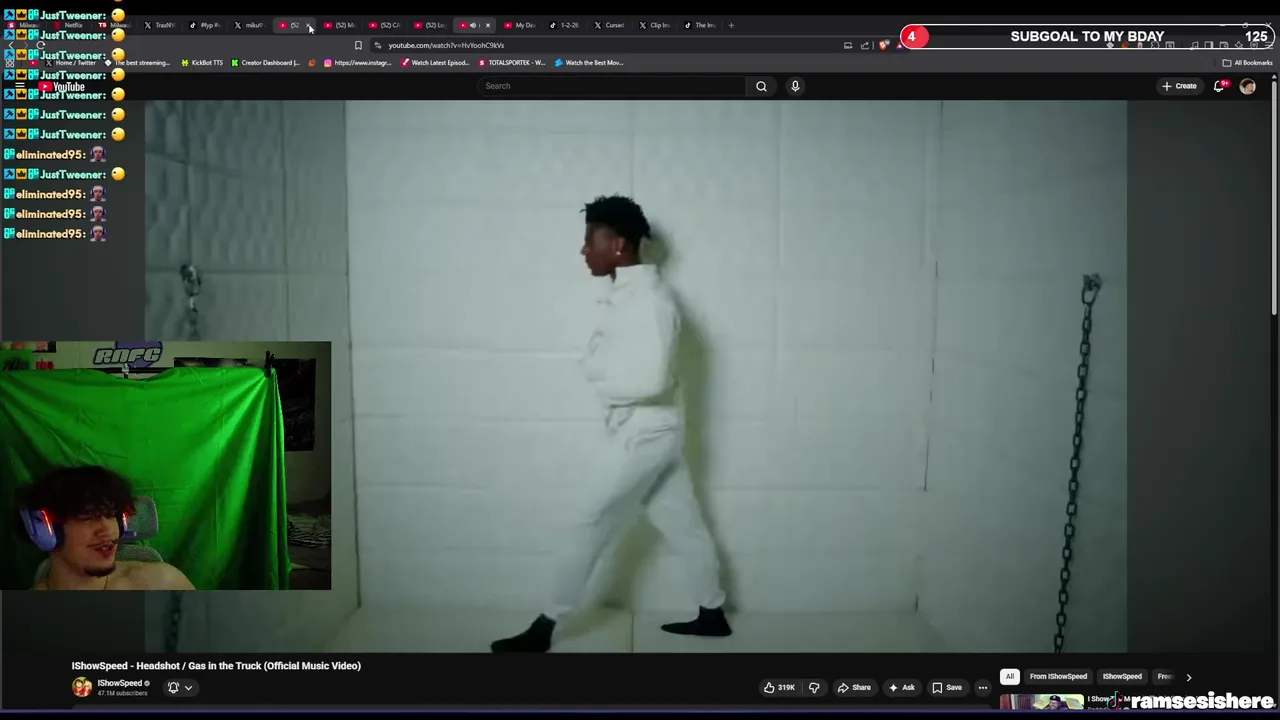The image size is (1280, 720).
Task: Click the Brave Shields lion icon
Action: (x=884, y=45)
